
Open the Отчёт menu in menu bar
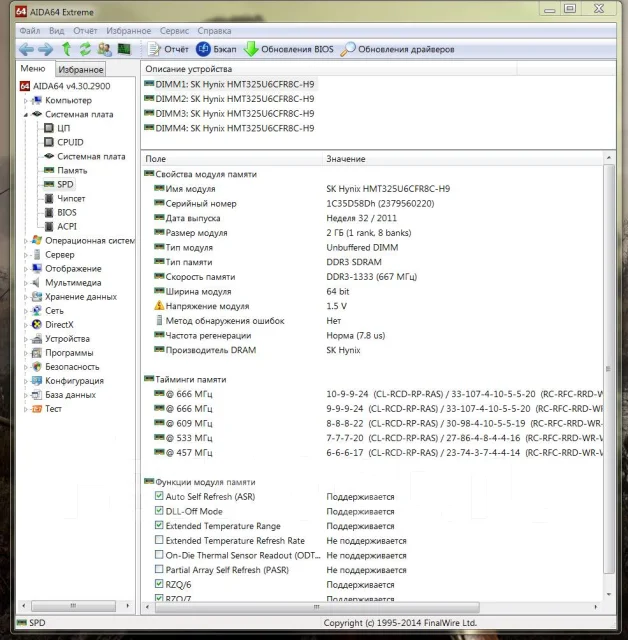coord(85,31)
